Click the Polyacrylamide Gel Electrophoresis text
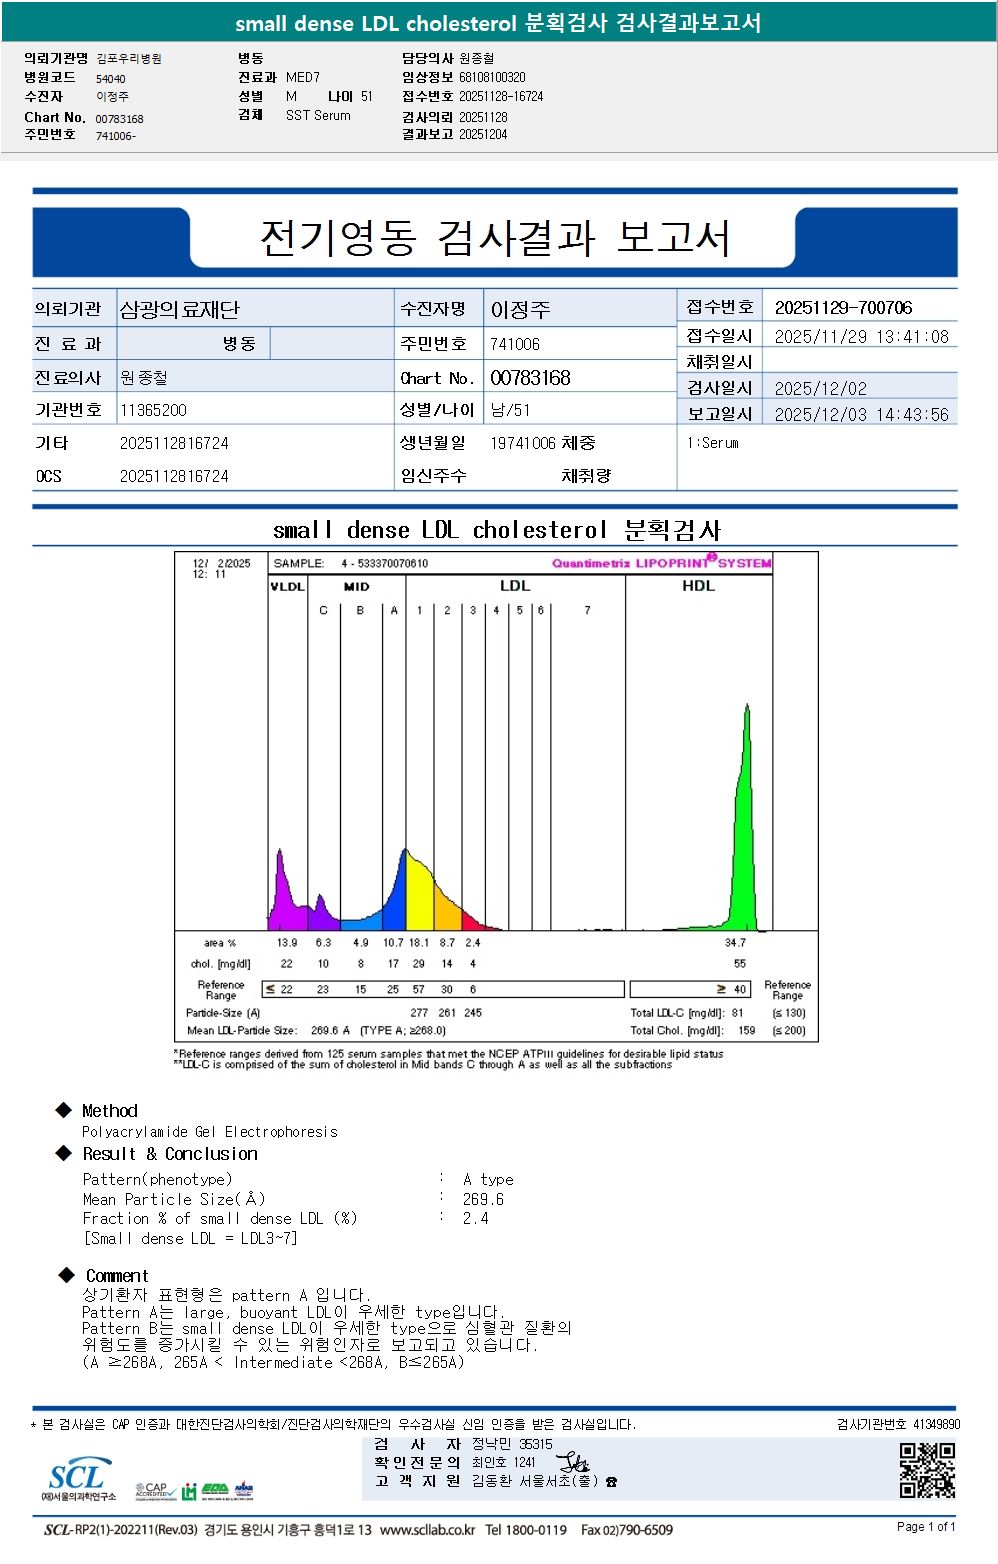This screenshot has width=998, height=1564. pyautogui.click(x=210, y=1132)
